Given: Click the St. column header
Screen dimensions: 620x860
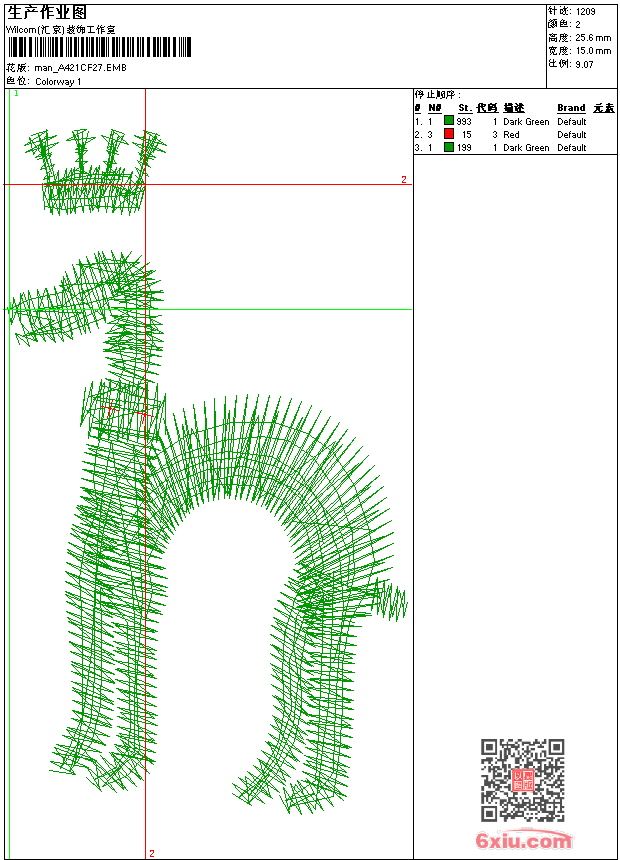Looking at the screenshot, I should point(464,108).
